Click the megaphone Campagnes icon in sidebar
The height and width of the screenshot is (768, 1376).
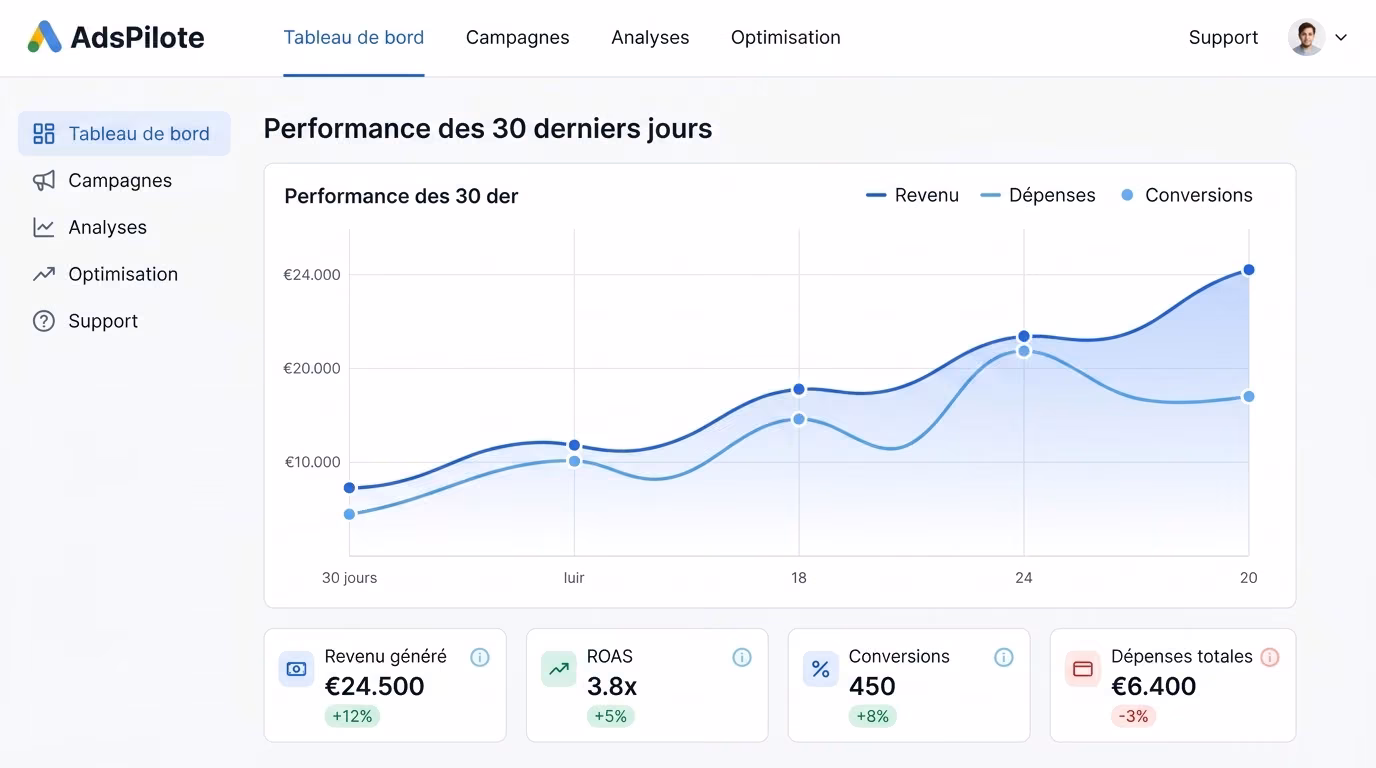coord(44,181)
